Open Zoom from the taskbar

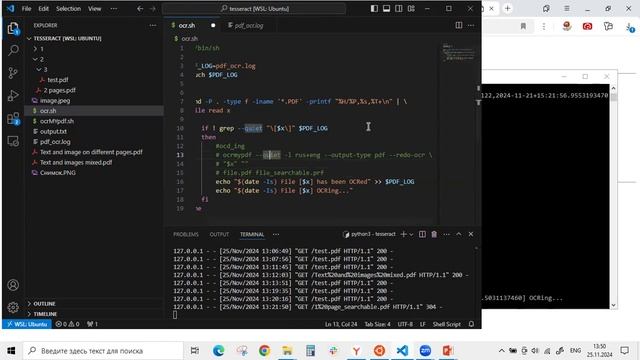[x=425, y=351]
